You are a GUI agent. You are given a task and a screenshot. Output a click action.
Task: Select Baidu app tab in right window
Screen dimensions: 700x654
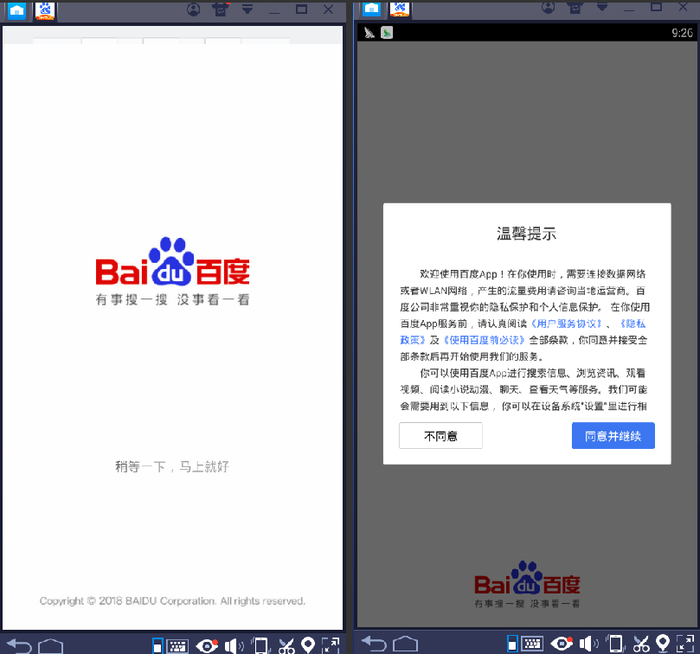(x=399, y=8)
